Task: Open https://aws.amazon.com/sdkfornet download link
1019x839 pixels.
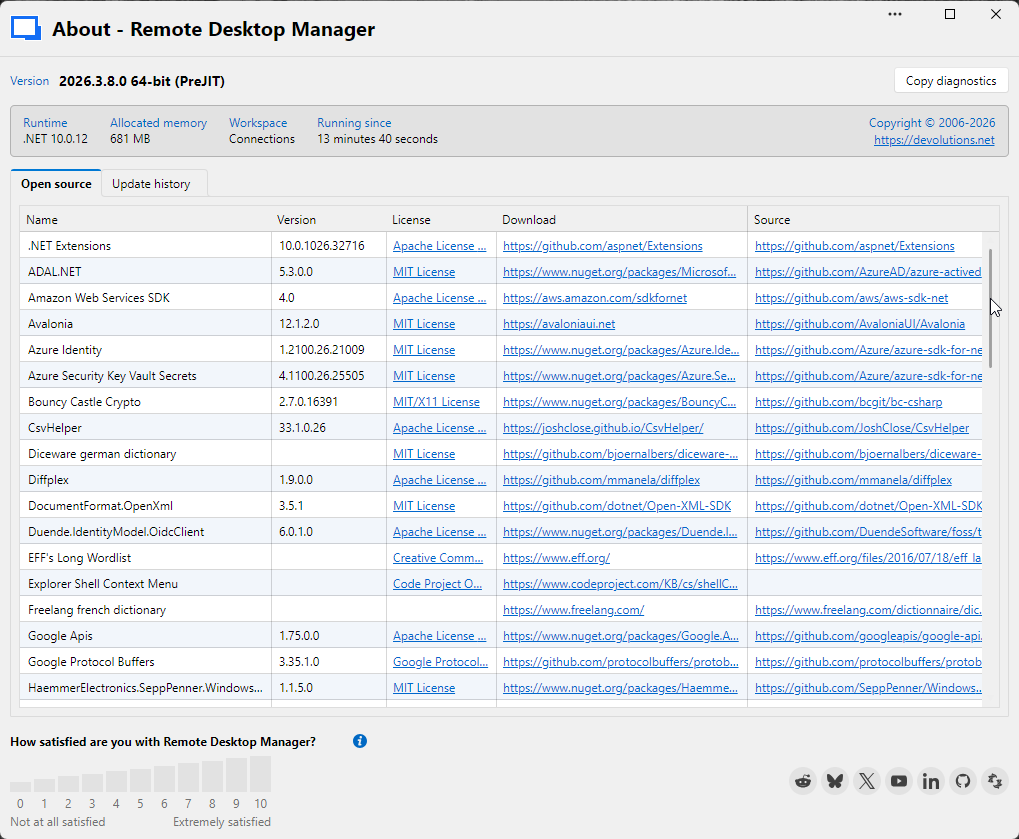Action: click(x=595, y=298)
